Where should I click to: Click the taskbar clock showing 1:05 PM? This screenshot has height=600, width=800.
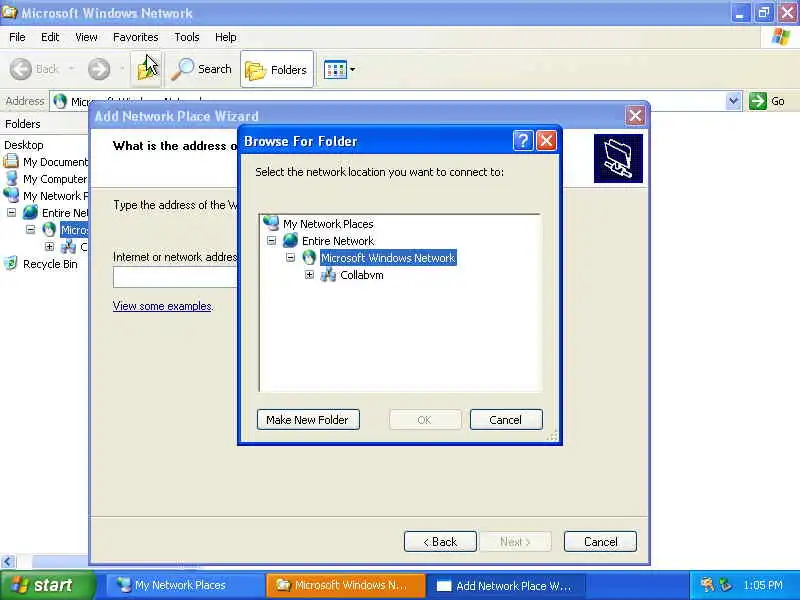[763, 585]
